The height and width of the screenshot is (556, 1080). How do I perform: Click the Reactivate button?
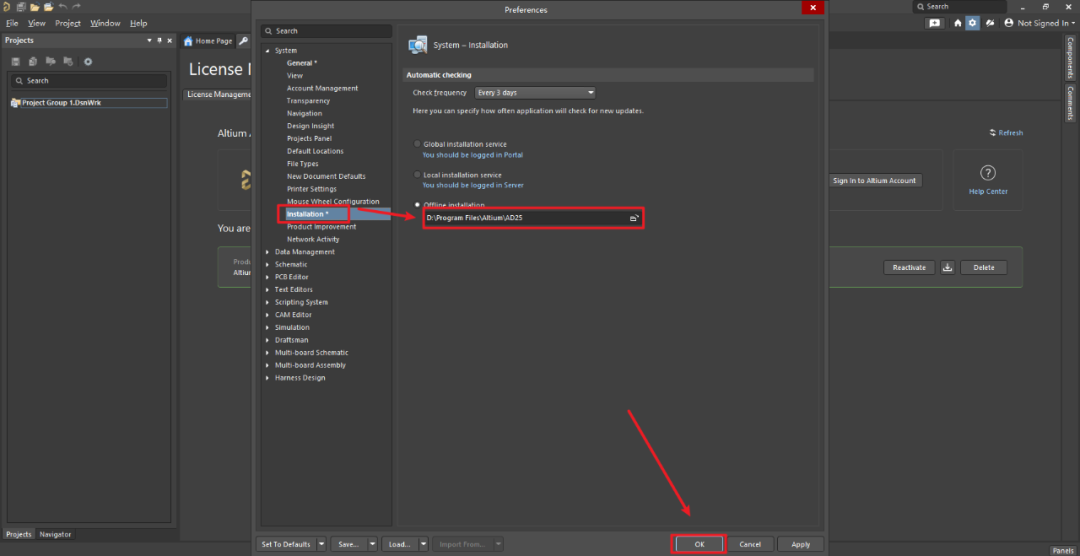[909, 267]
